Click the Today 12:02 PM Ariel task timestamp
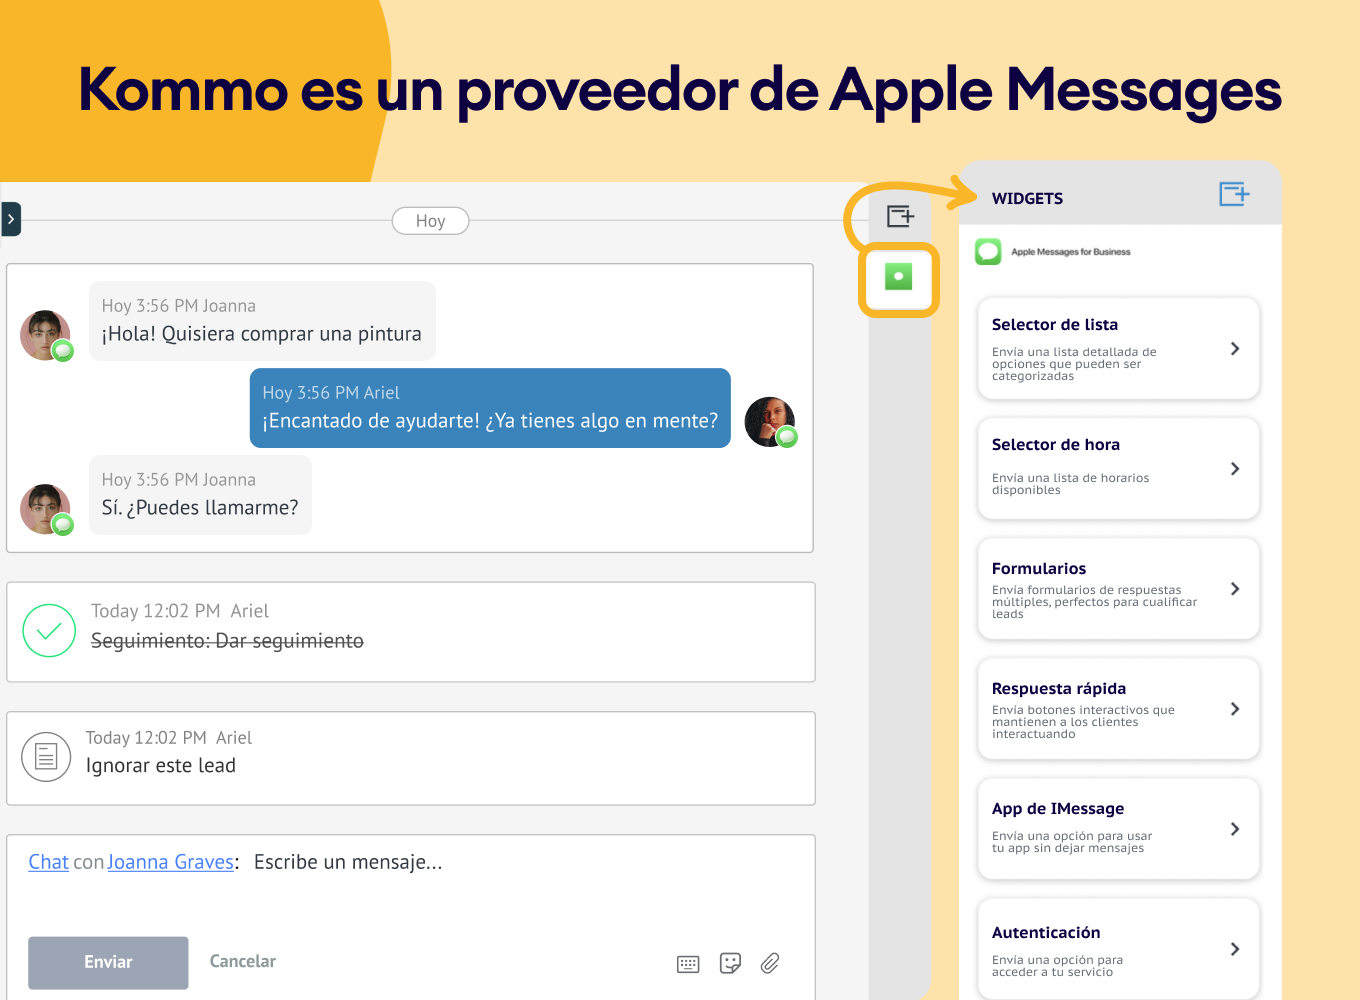The height and width of the screenshot is (1000, 1360). coord(180,611)
